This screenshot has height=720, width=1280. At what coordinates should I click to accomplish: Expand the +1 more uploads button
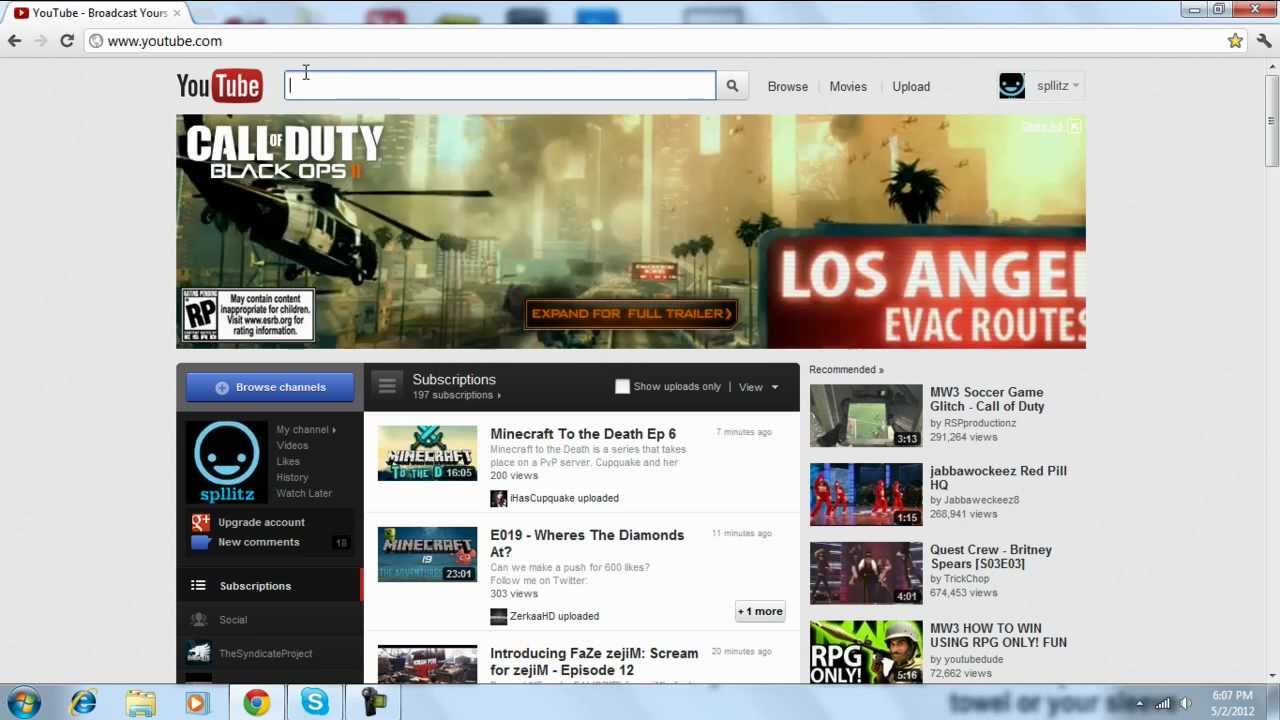[x=760, y=611]
